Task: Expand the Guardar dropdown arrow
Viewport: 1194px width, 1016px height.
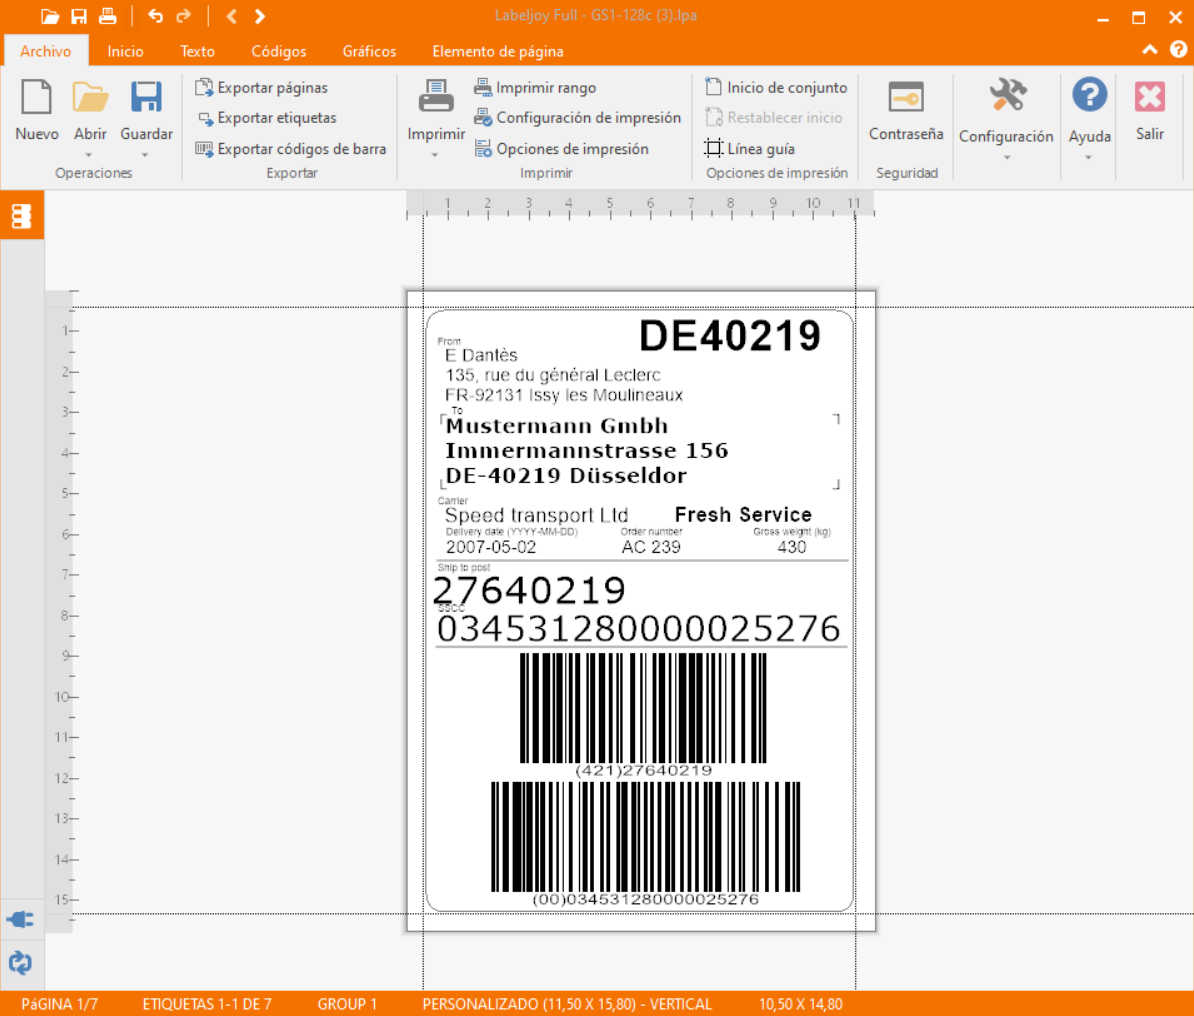Action: tap(145, 155)
